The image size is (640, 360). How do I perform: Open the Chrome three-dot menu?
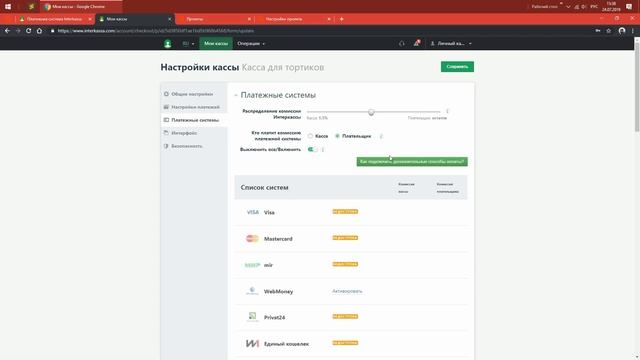(x=633, y=31)
